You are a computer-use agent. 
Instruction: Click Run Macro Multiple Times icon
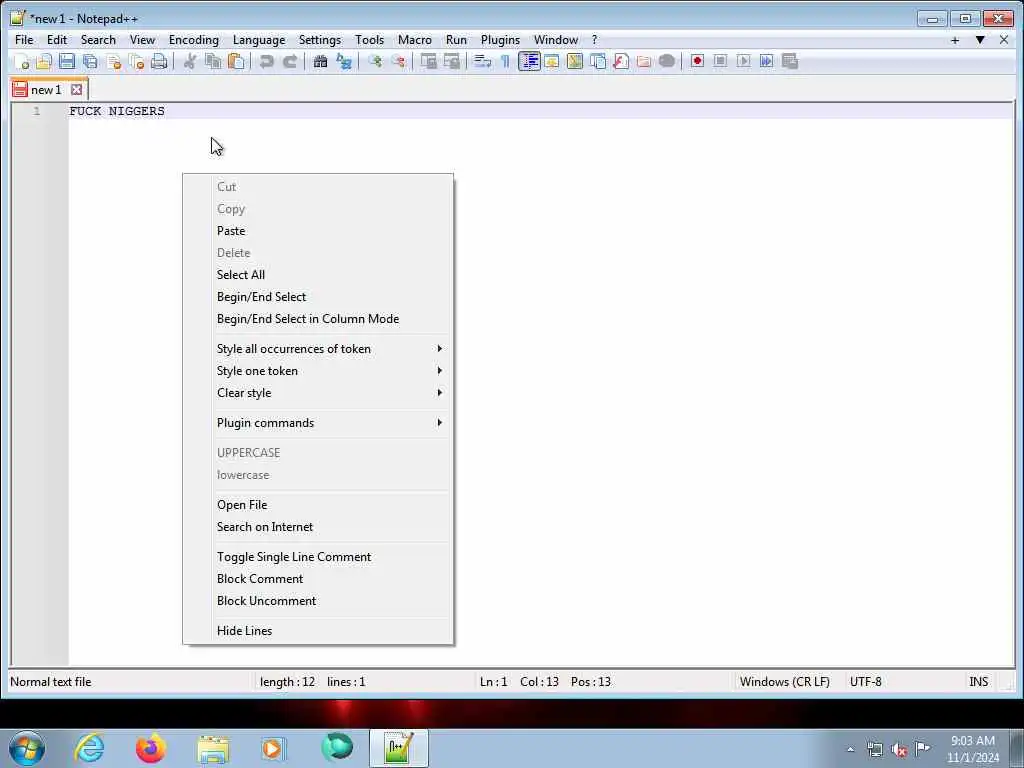(767, 61)
